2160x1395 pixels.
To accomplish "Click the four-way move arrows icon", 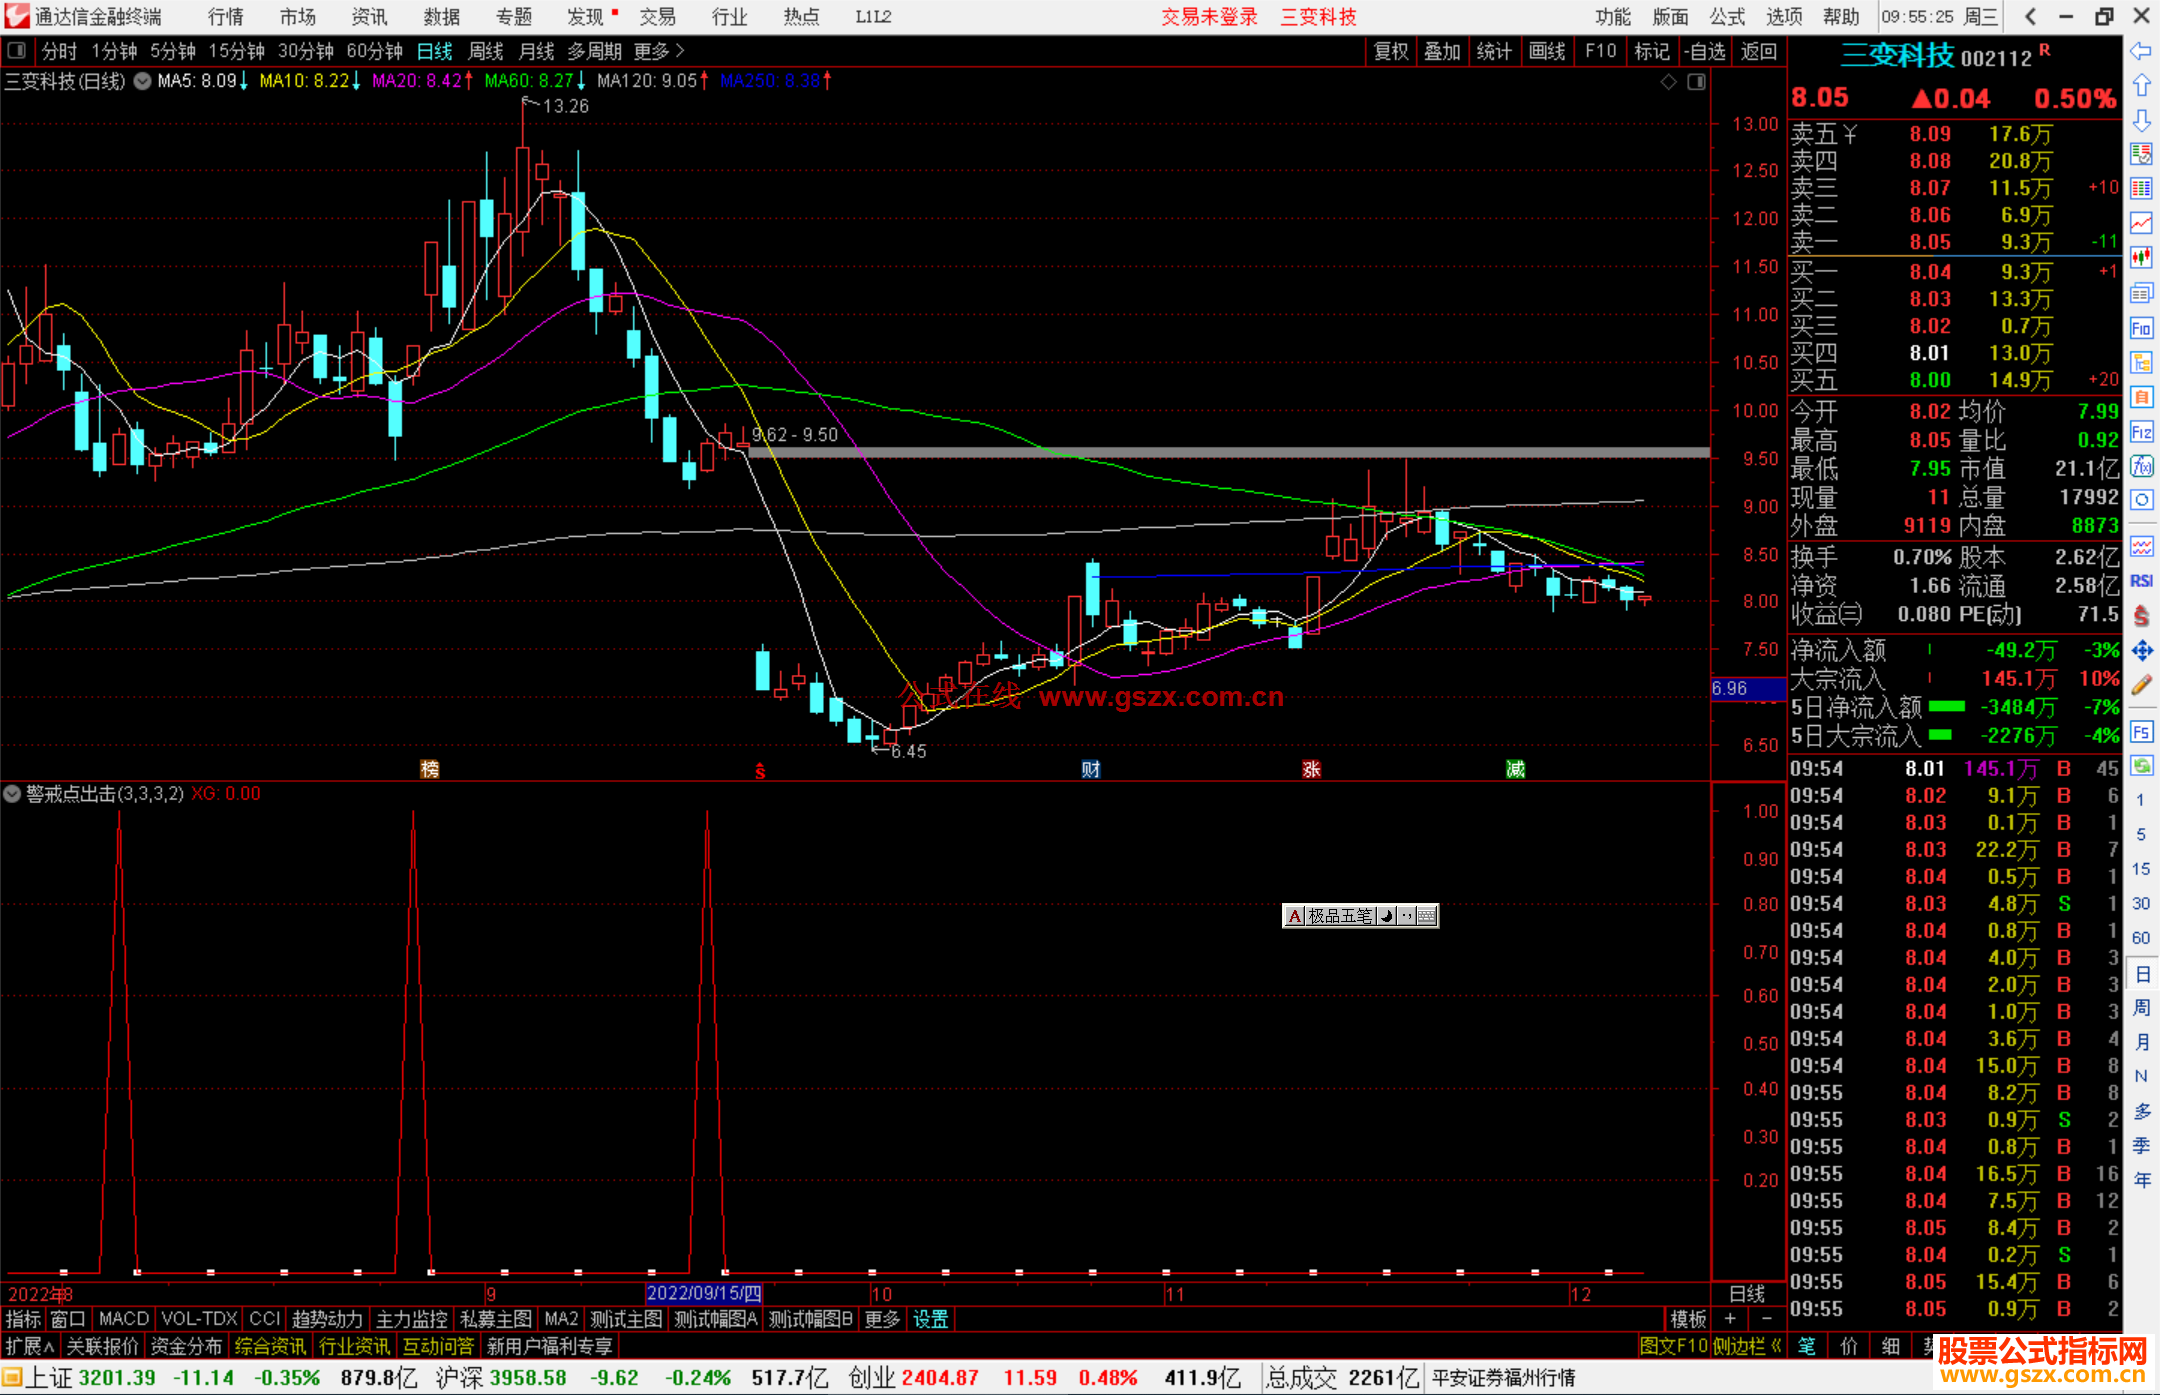I will click(x=2141, y=651).
